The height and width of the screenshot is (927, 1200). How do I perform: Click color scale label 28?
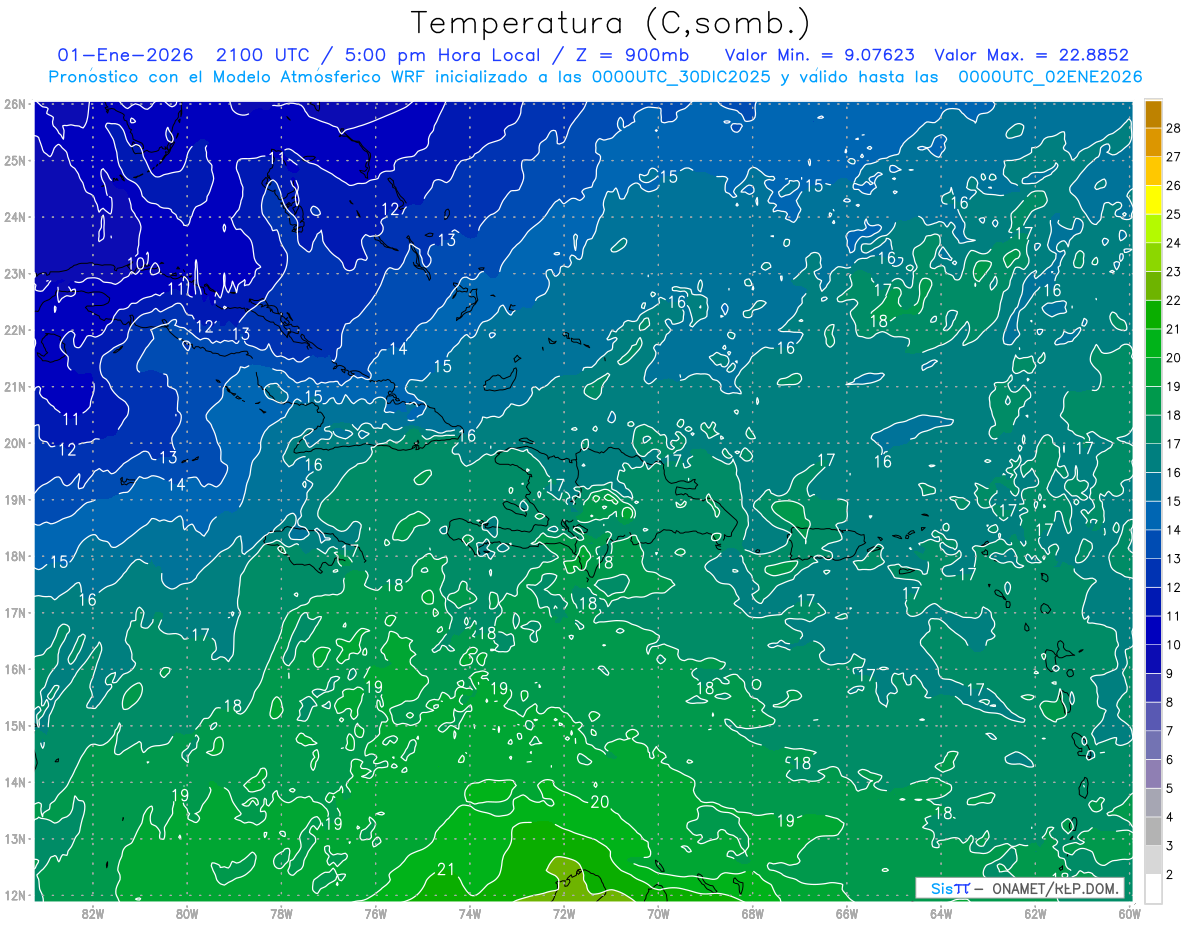[1173, 128]
